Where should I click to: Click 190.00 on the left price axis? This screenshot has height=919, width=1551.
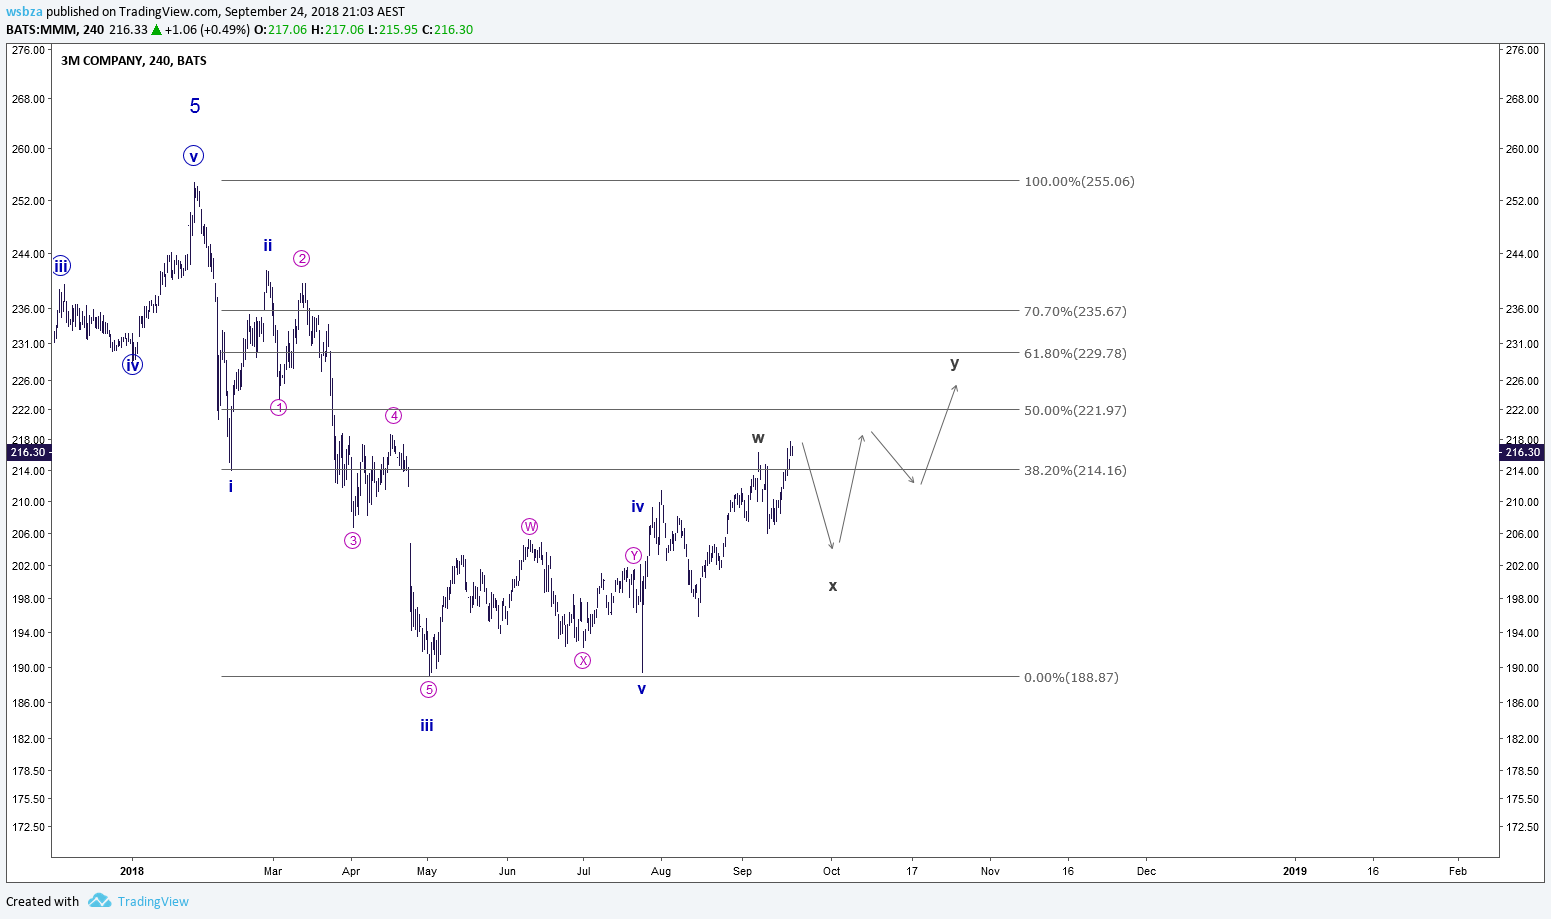click(28, 668)
